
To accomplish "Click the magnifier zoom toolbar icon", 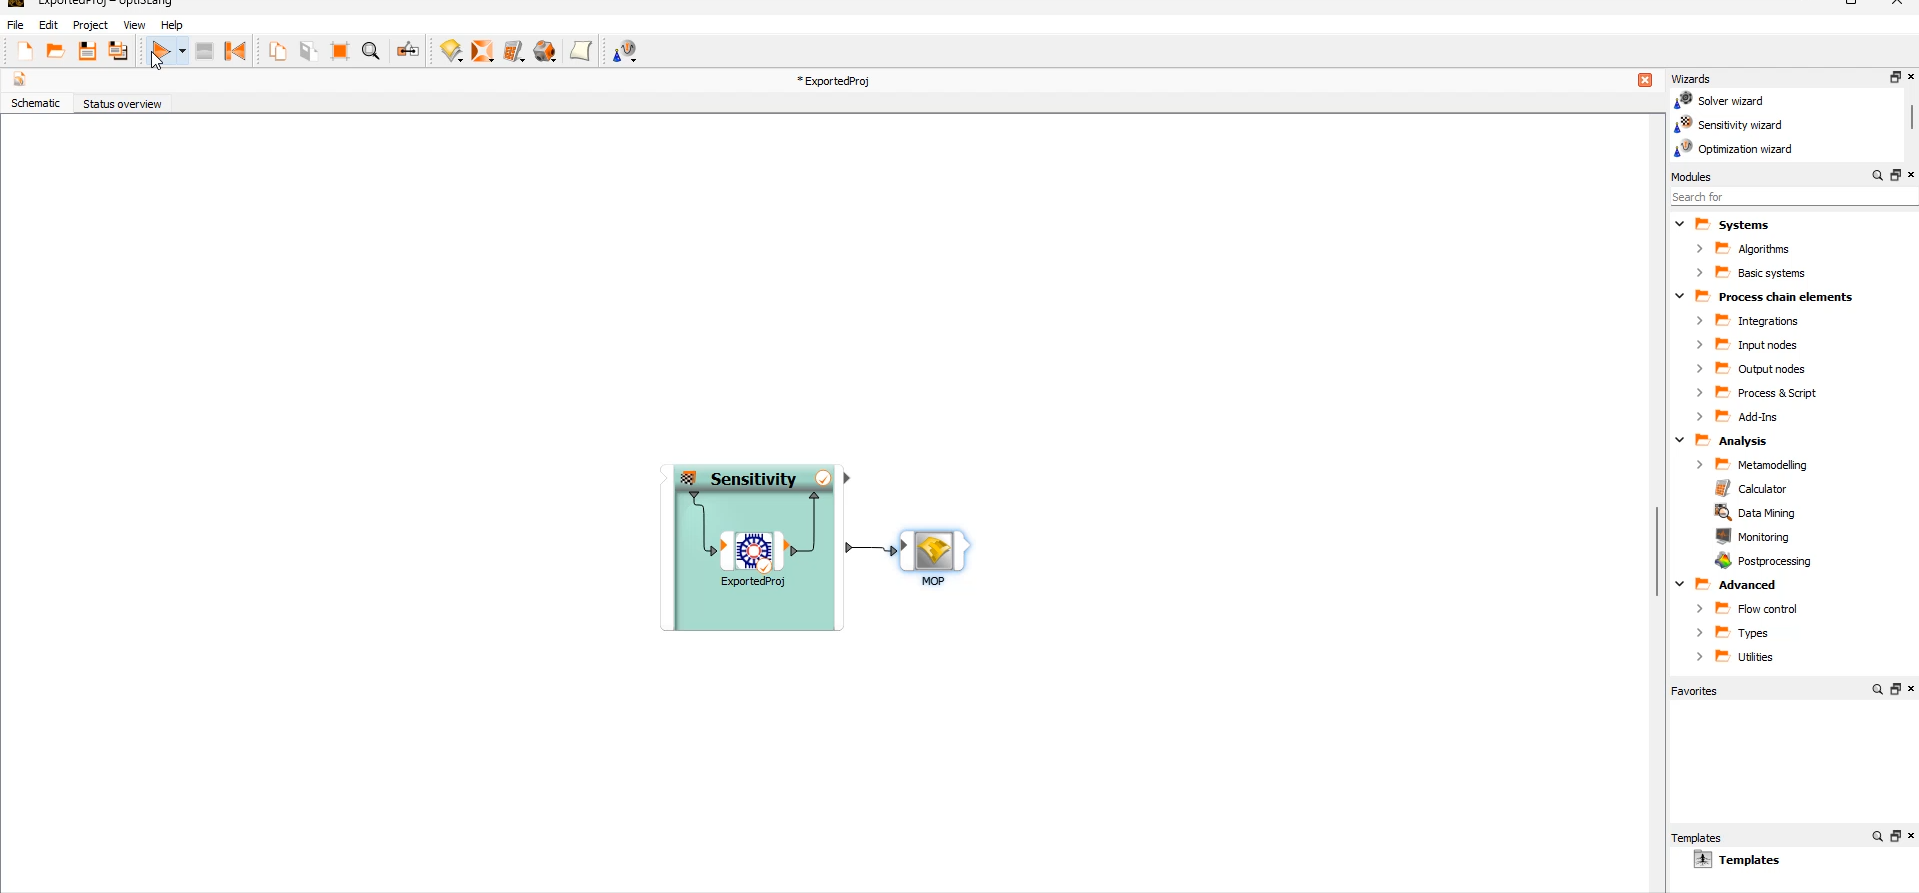I will click(x=371, y=52).
